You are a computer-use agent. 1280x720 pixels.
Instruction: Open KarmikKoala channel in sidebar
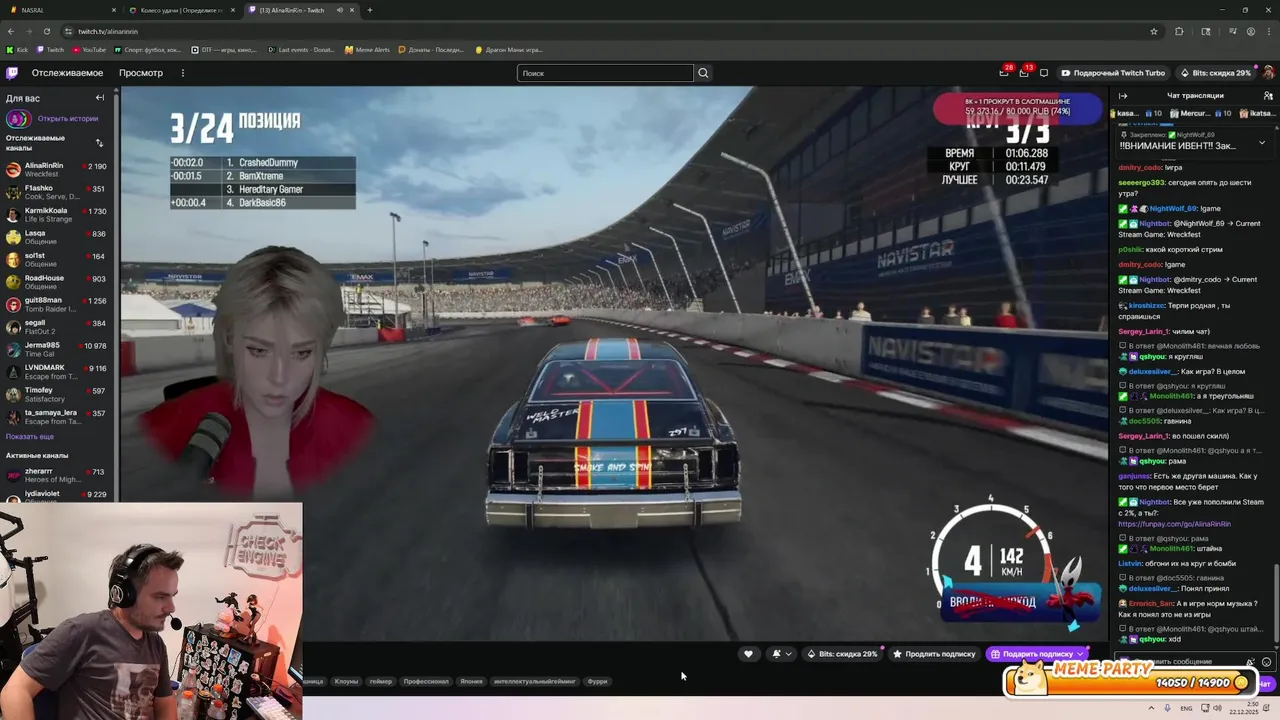tap(56, 214)
